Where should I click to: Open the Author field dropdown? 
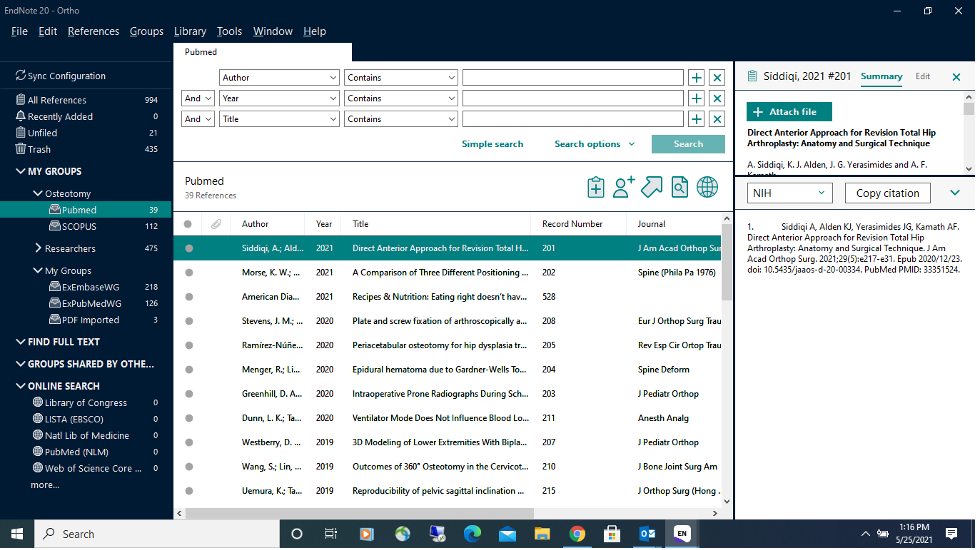(x=279, y=78)
